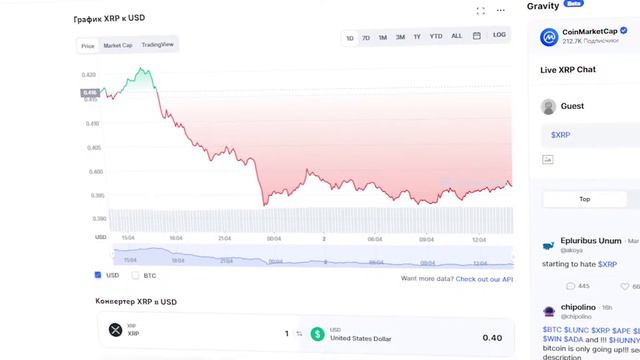Toggle the LOG scale button

click(499, 35)
